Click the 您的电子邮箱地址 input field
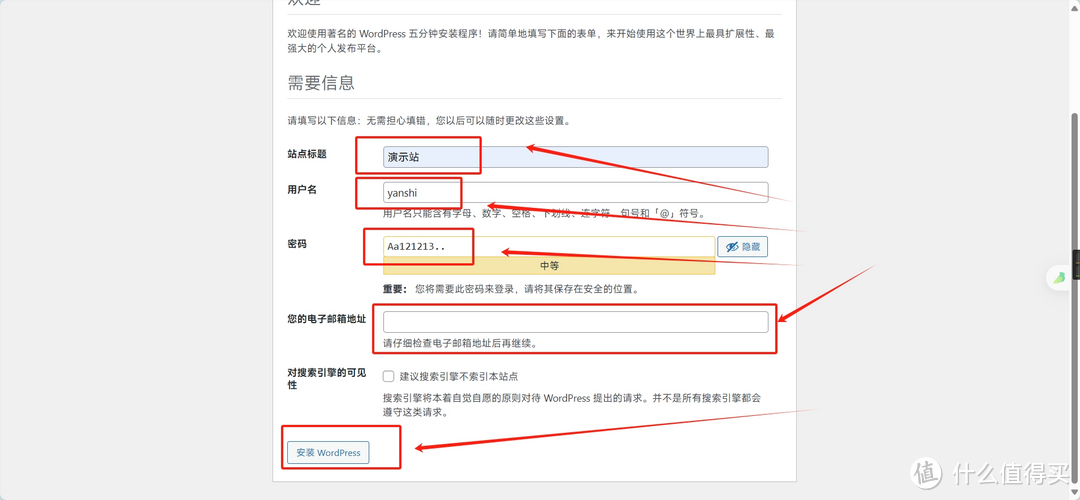Screen dimensions: 1080x500 coord(575,322)
